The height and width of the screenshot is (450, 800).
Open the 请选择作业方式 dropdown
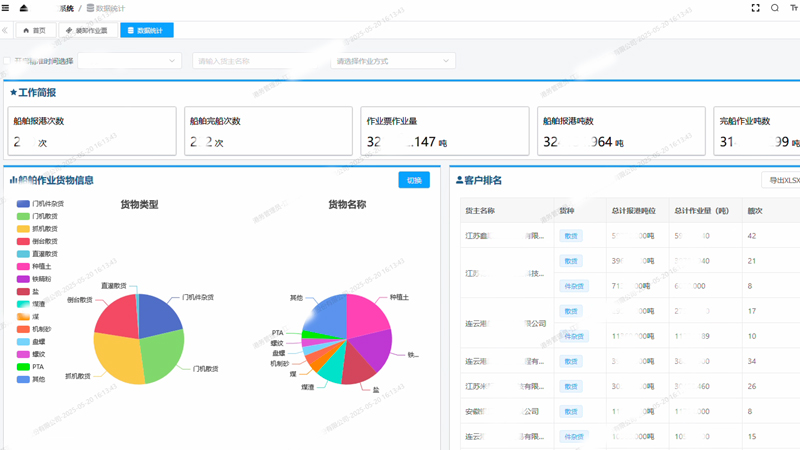click(393, 61)
